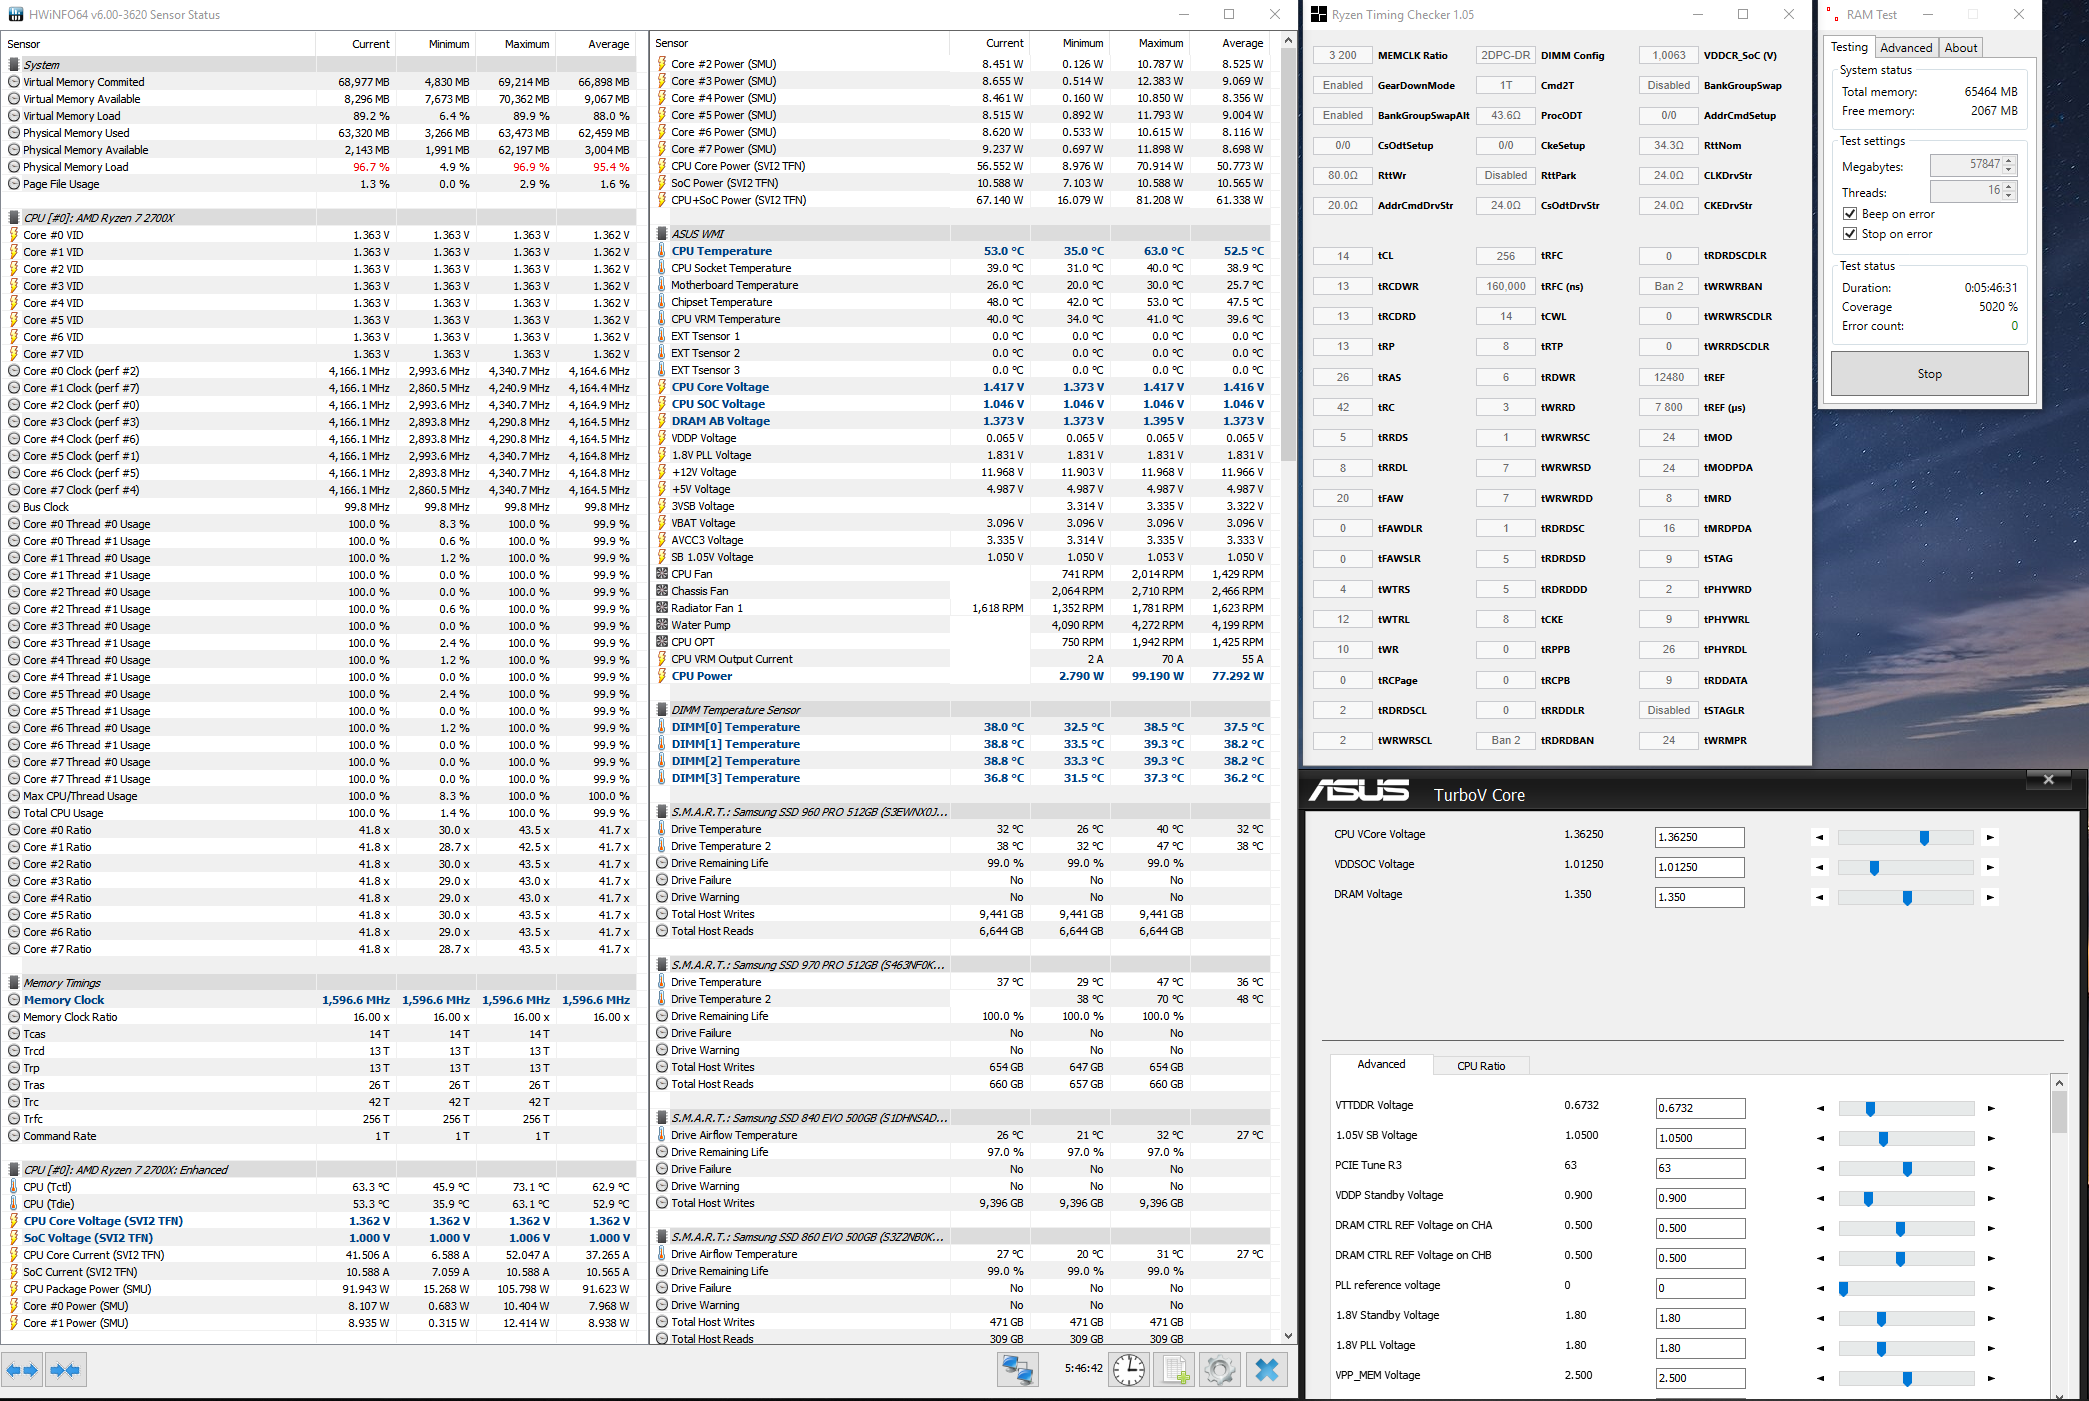This screenshot has height=1401, width=2089.
Task: Open the remote network monitoring icon
Action: (x=1018, y=1369)
